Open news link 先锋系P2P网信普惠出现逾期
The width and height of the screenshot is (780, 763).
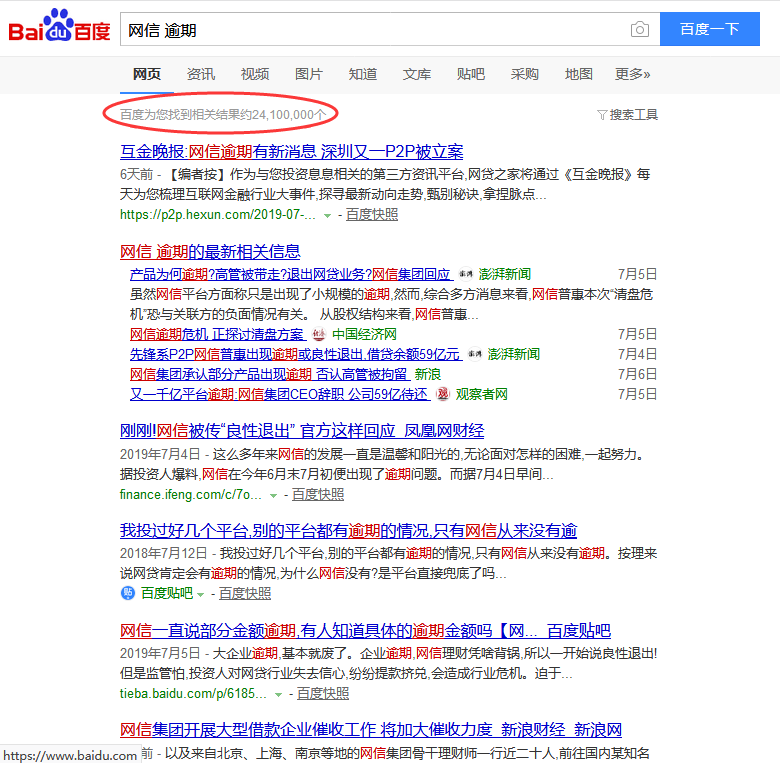tap(296, 354)
